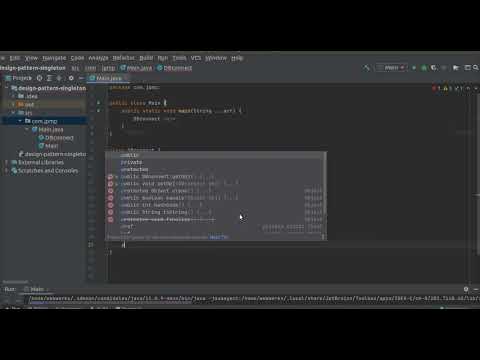
Task: Choose 'private' completion suggestion
Action: point(215,162)
